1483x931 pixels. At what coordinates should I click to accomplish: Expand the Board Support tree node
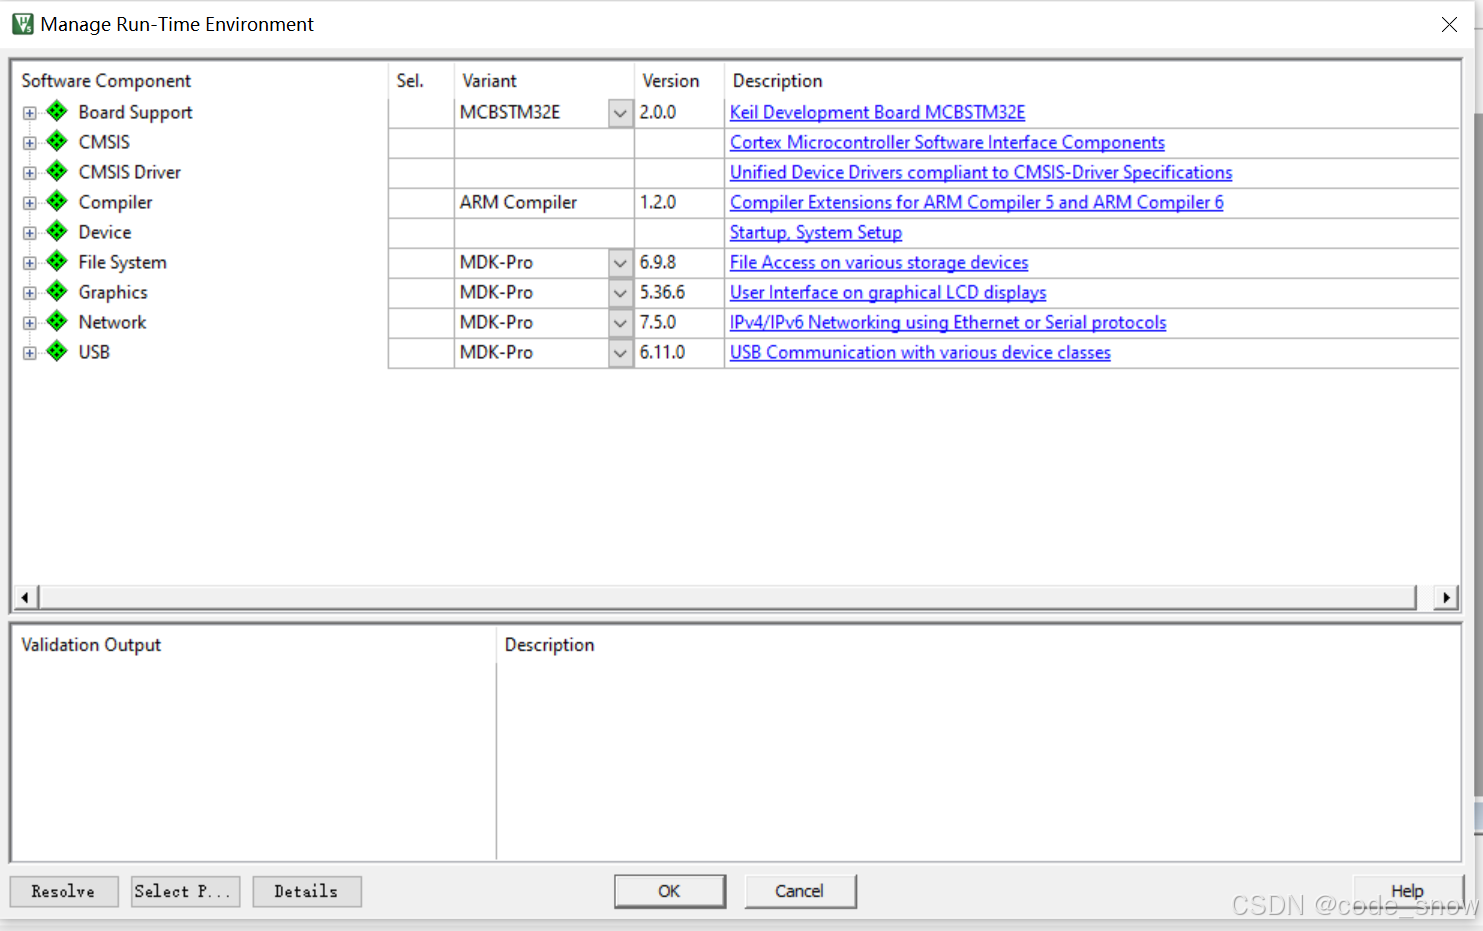click(30, 113)
